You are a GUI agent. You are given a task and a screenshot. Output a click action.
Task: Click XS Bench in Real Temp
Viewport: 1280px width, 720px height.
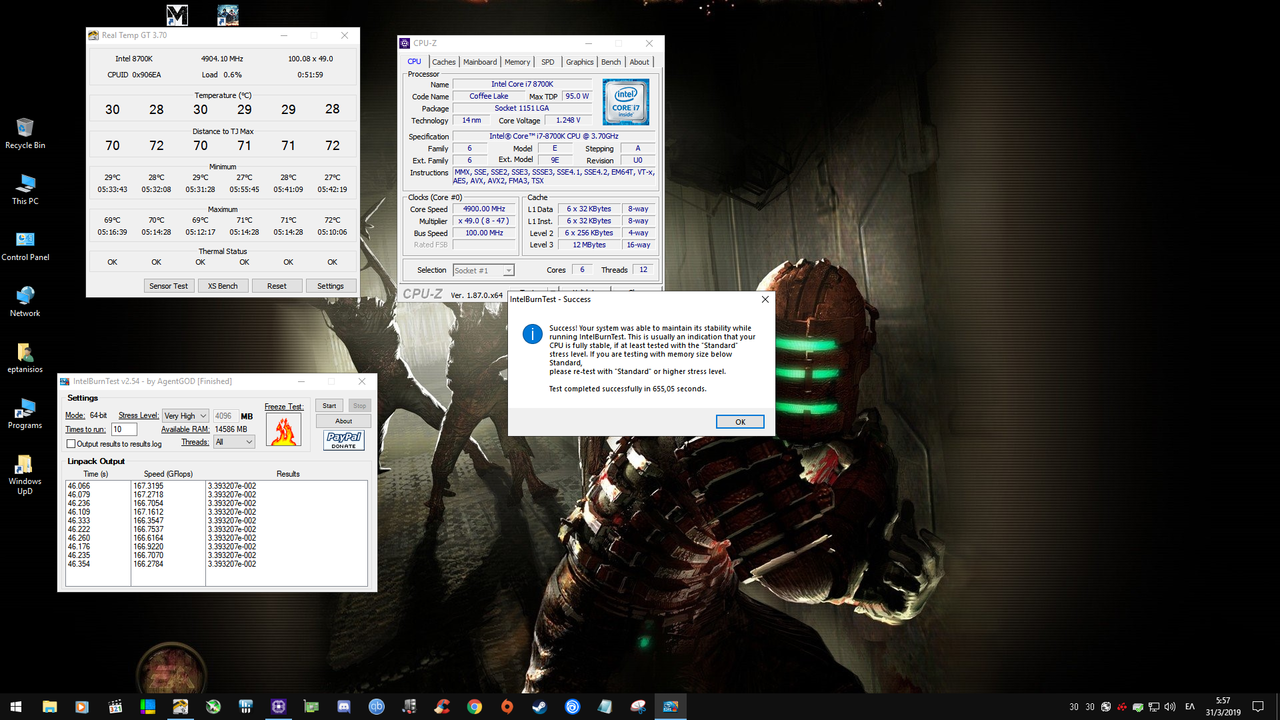222,286
